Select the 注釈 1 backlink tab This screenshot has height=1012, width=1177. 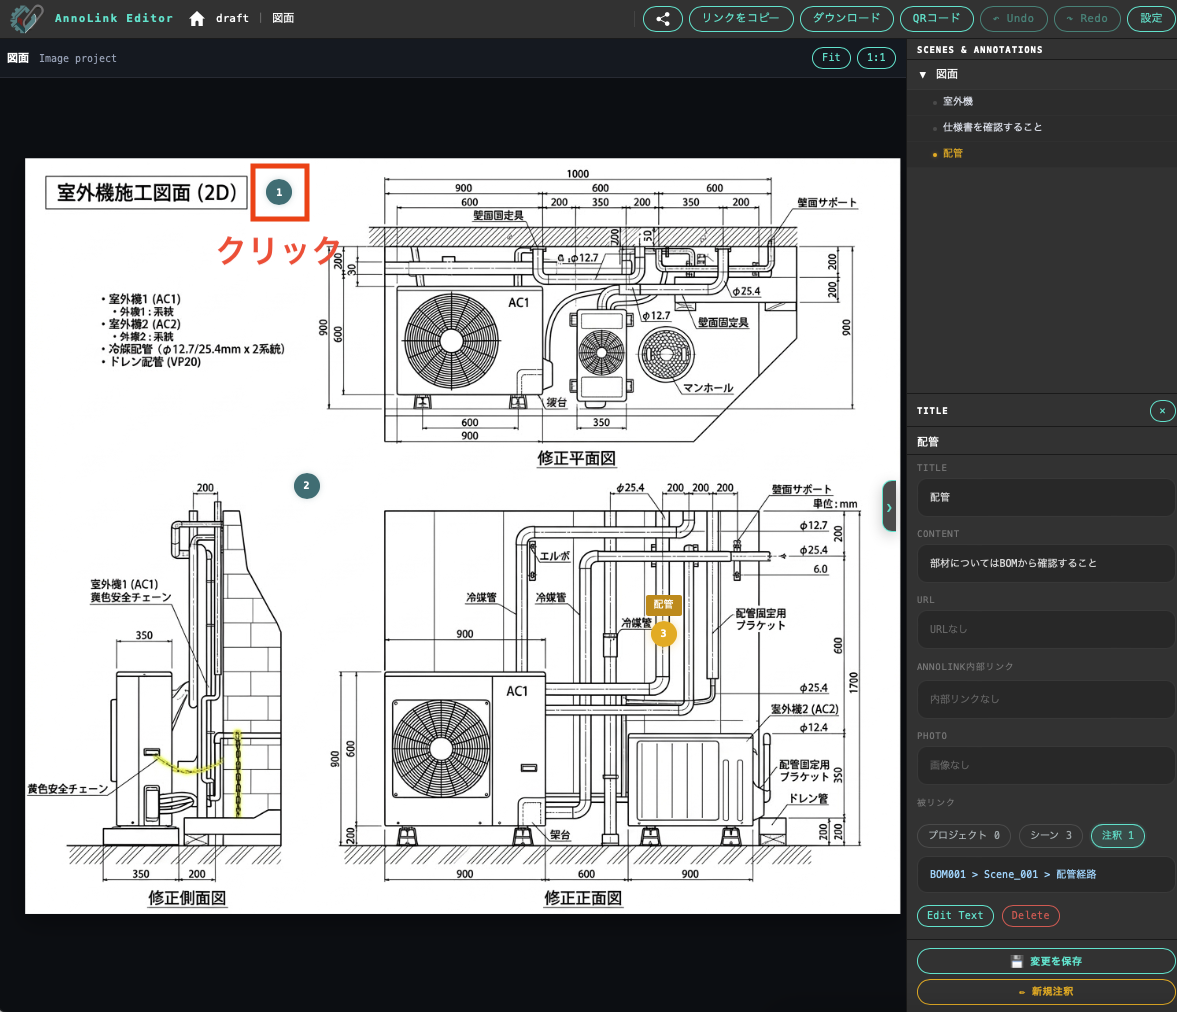pyautogui.click(x=1117, y=835)
